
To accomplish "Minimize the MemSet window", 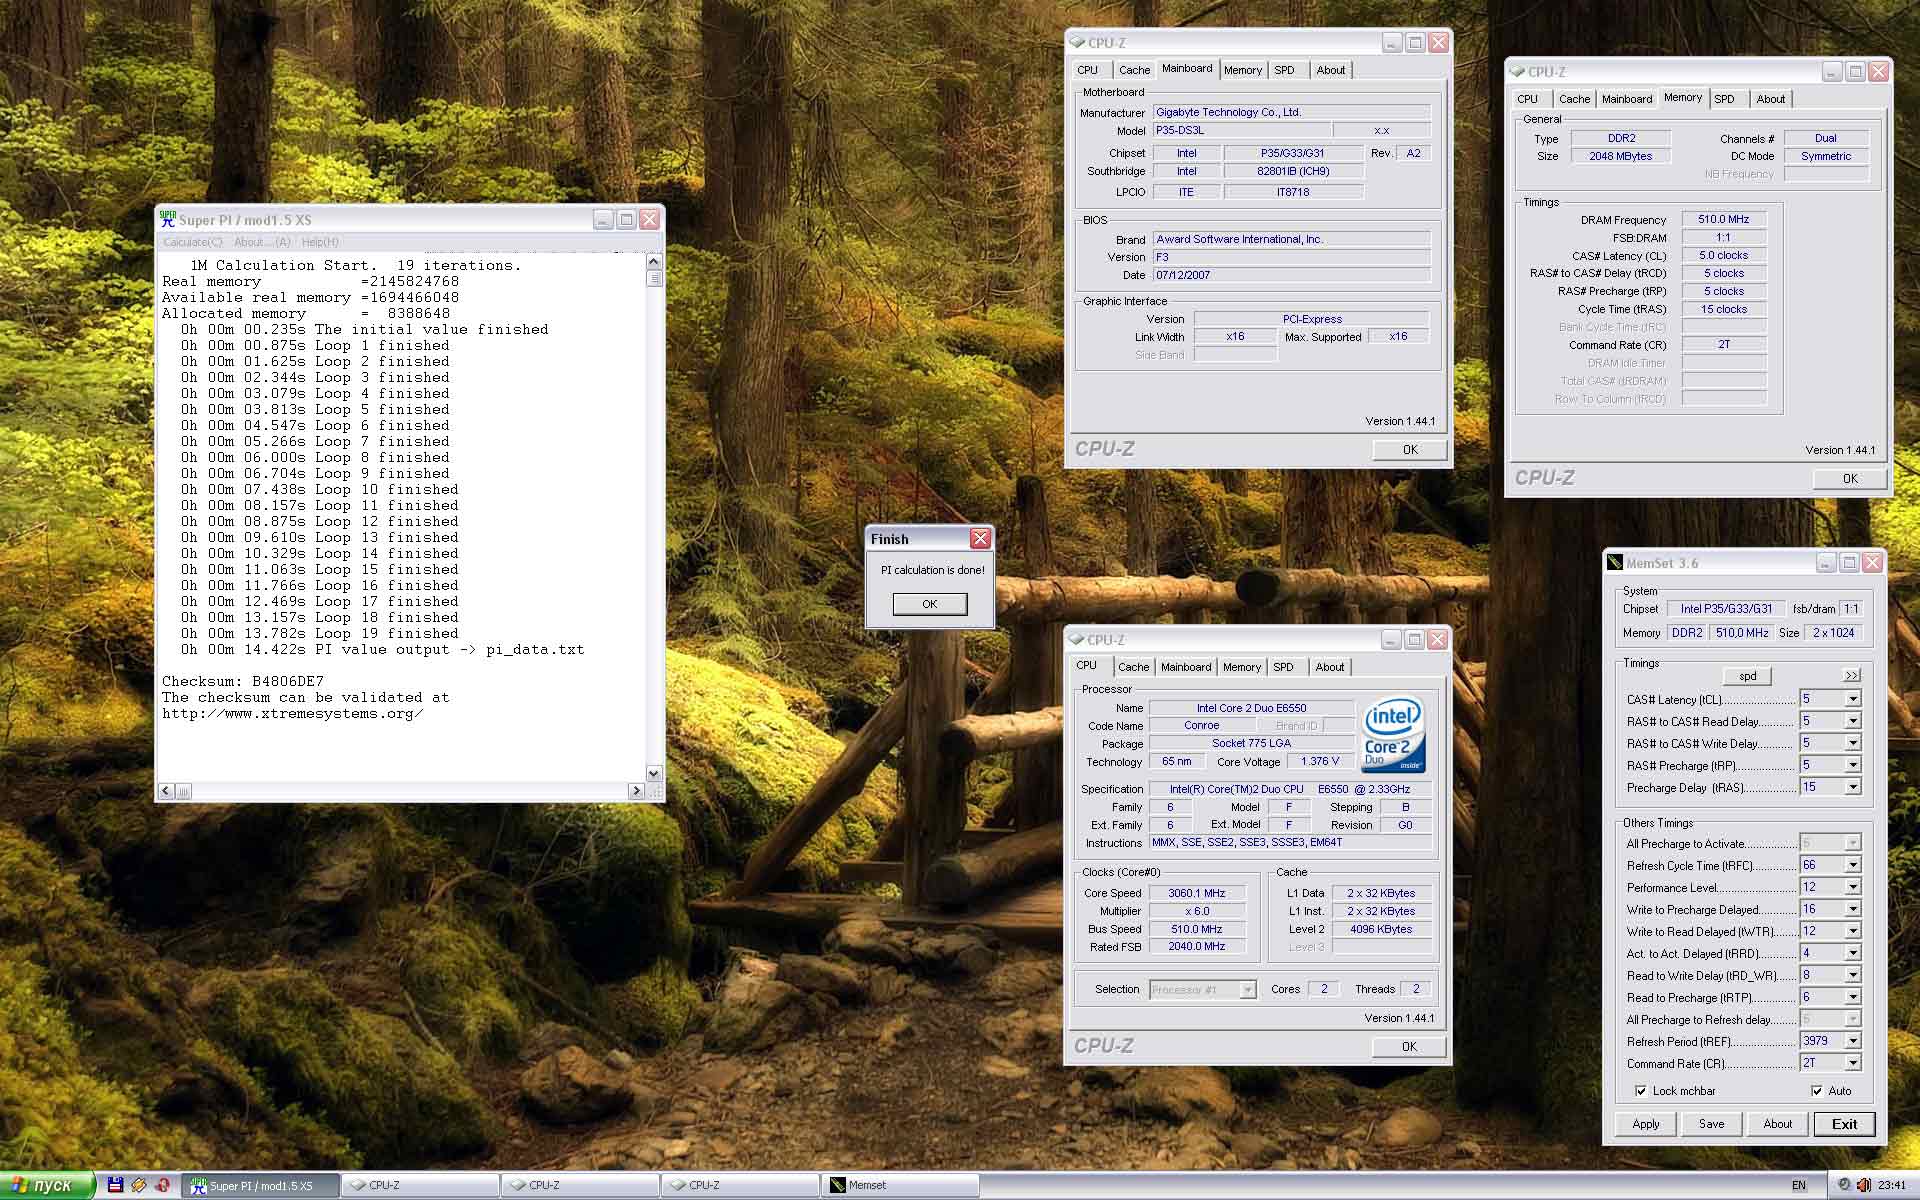I will (x=1826, y=563).
